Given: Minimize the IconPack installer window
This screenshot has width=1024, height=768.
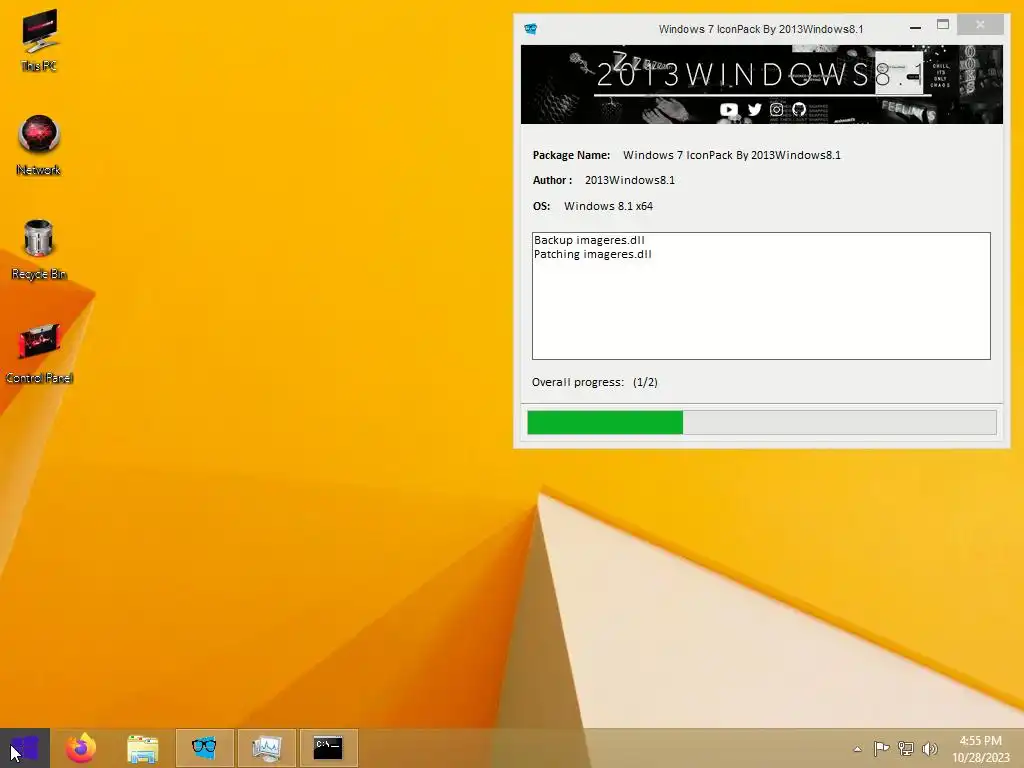Looking at the screenshot, I should coord(916,27).
